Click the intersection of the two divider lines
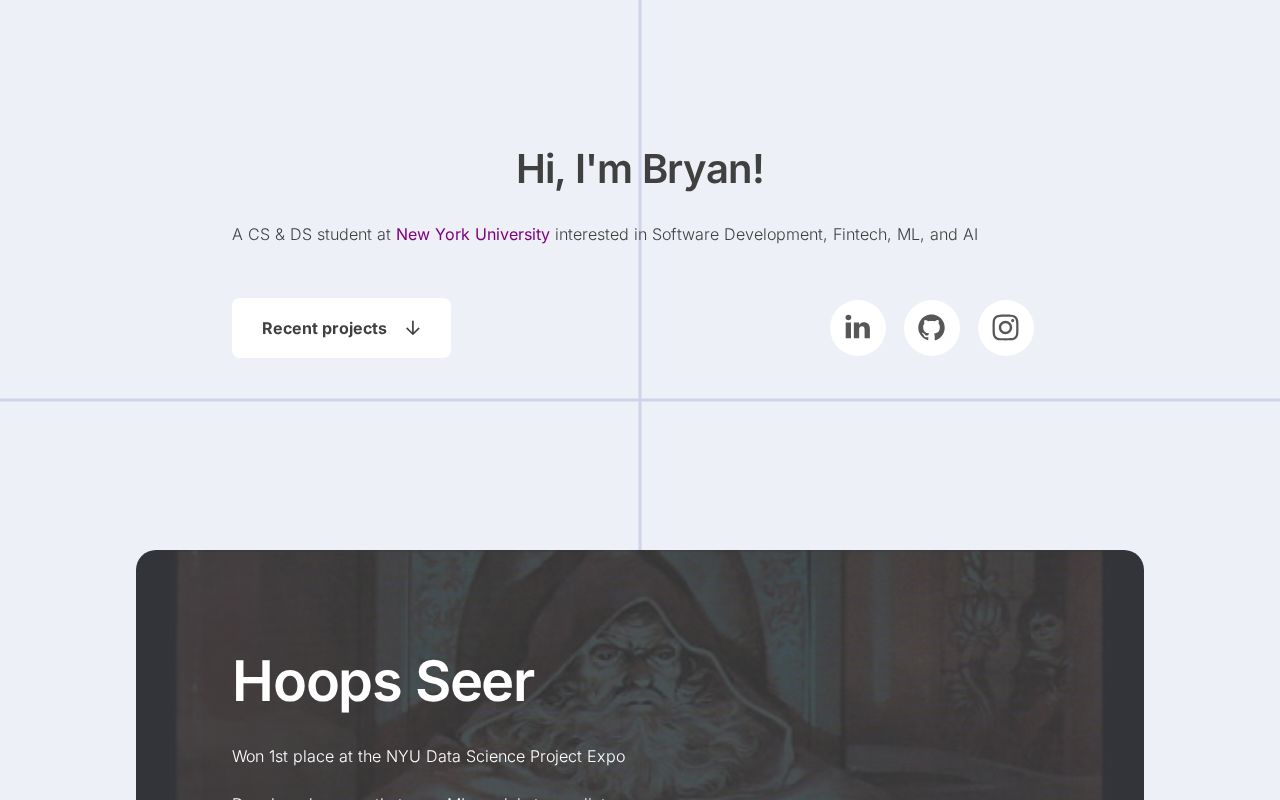This screenshot has width=1280, height=800. 640,400
